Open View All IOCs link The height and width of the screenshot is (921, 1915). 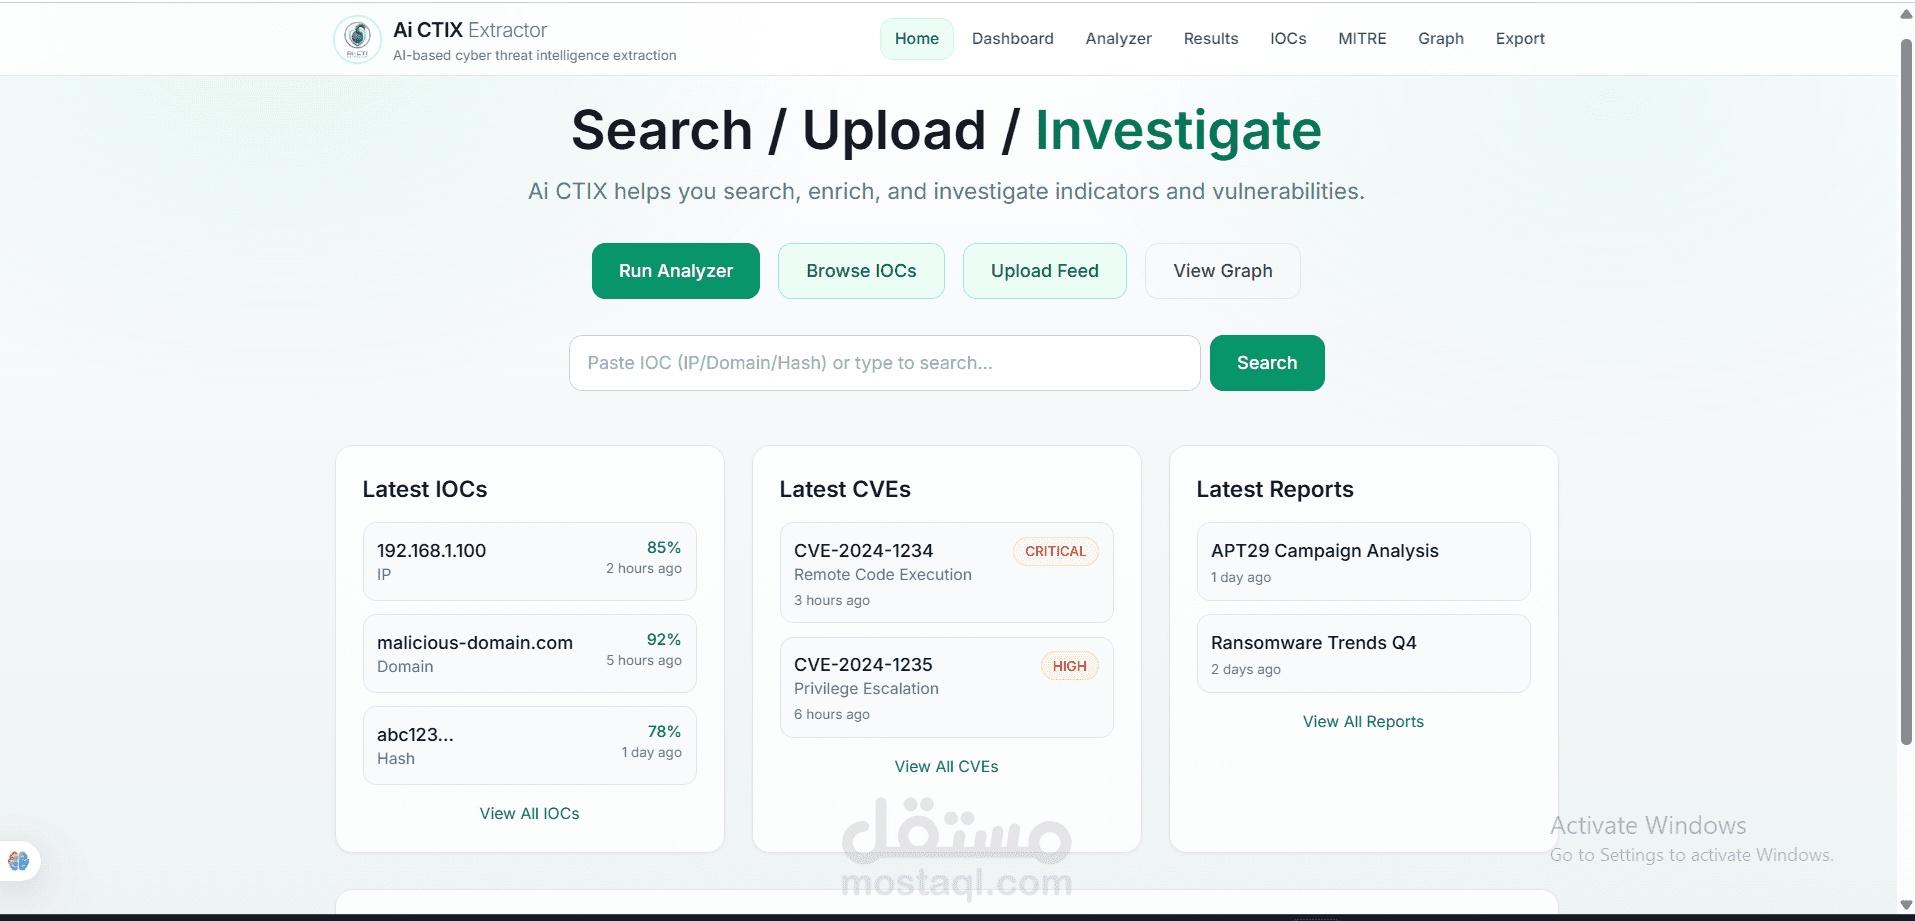point(529,813)
